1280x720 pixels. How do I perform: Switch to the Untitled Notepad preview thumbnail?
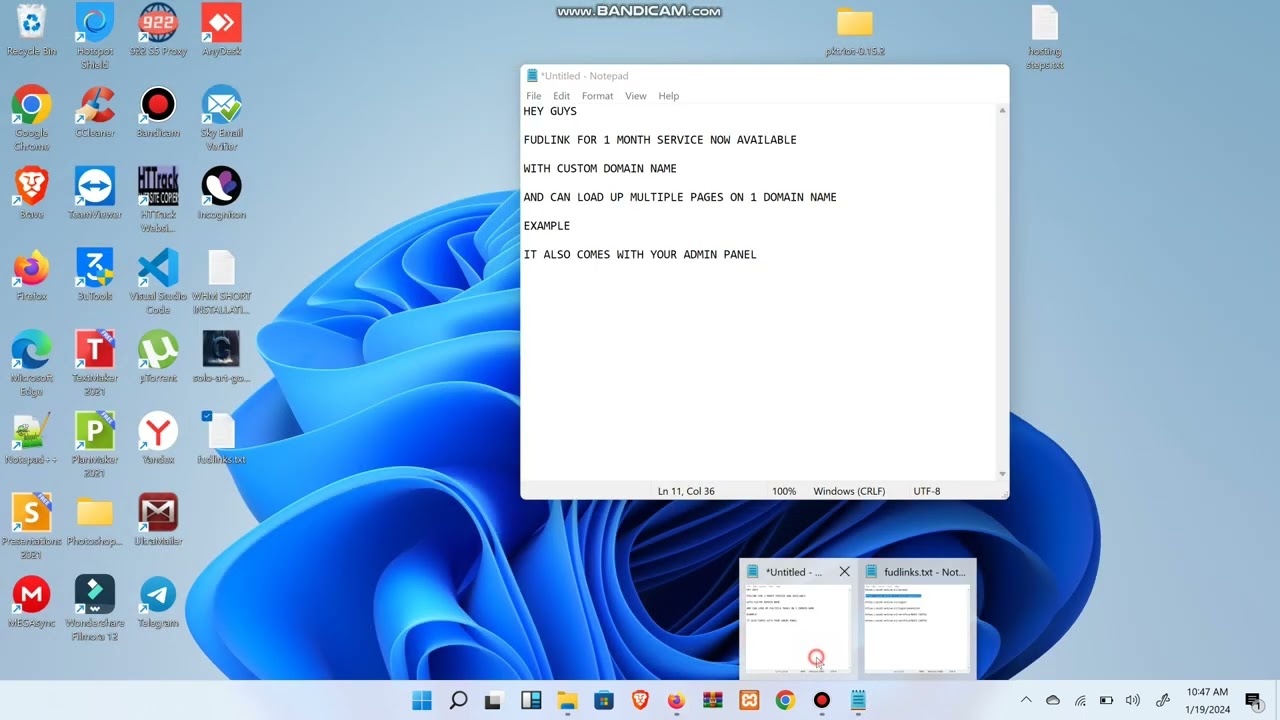[x=798, y=628]
